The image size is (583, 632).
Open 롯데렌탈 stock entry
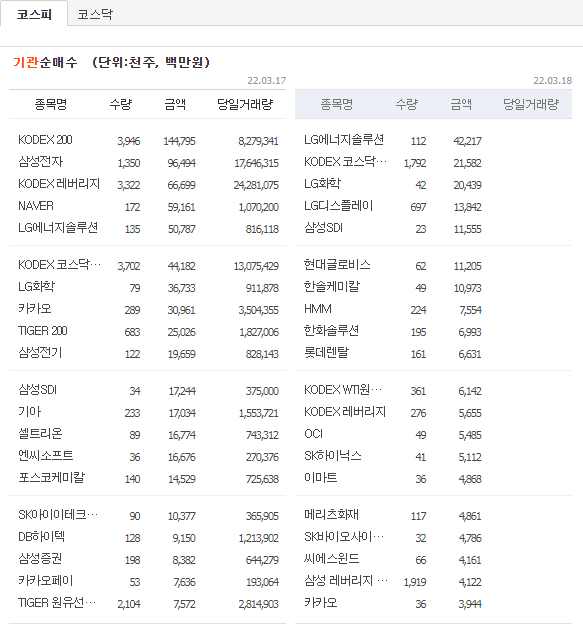[x=326, y=353]
